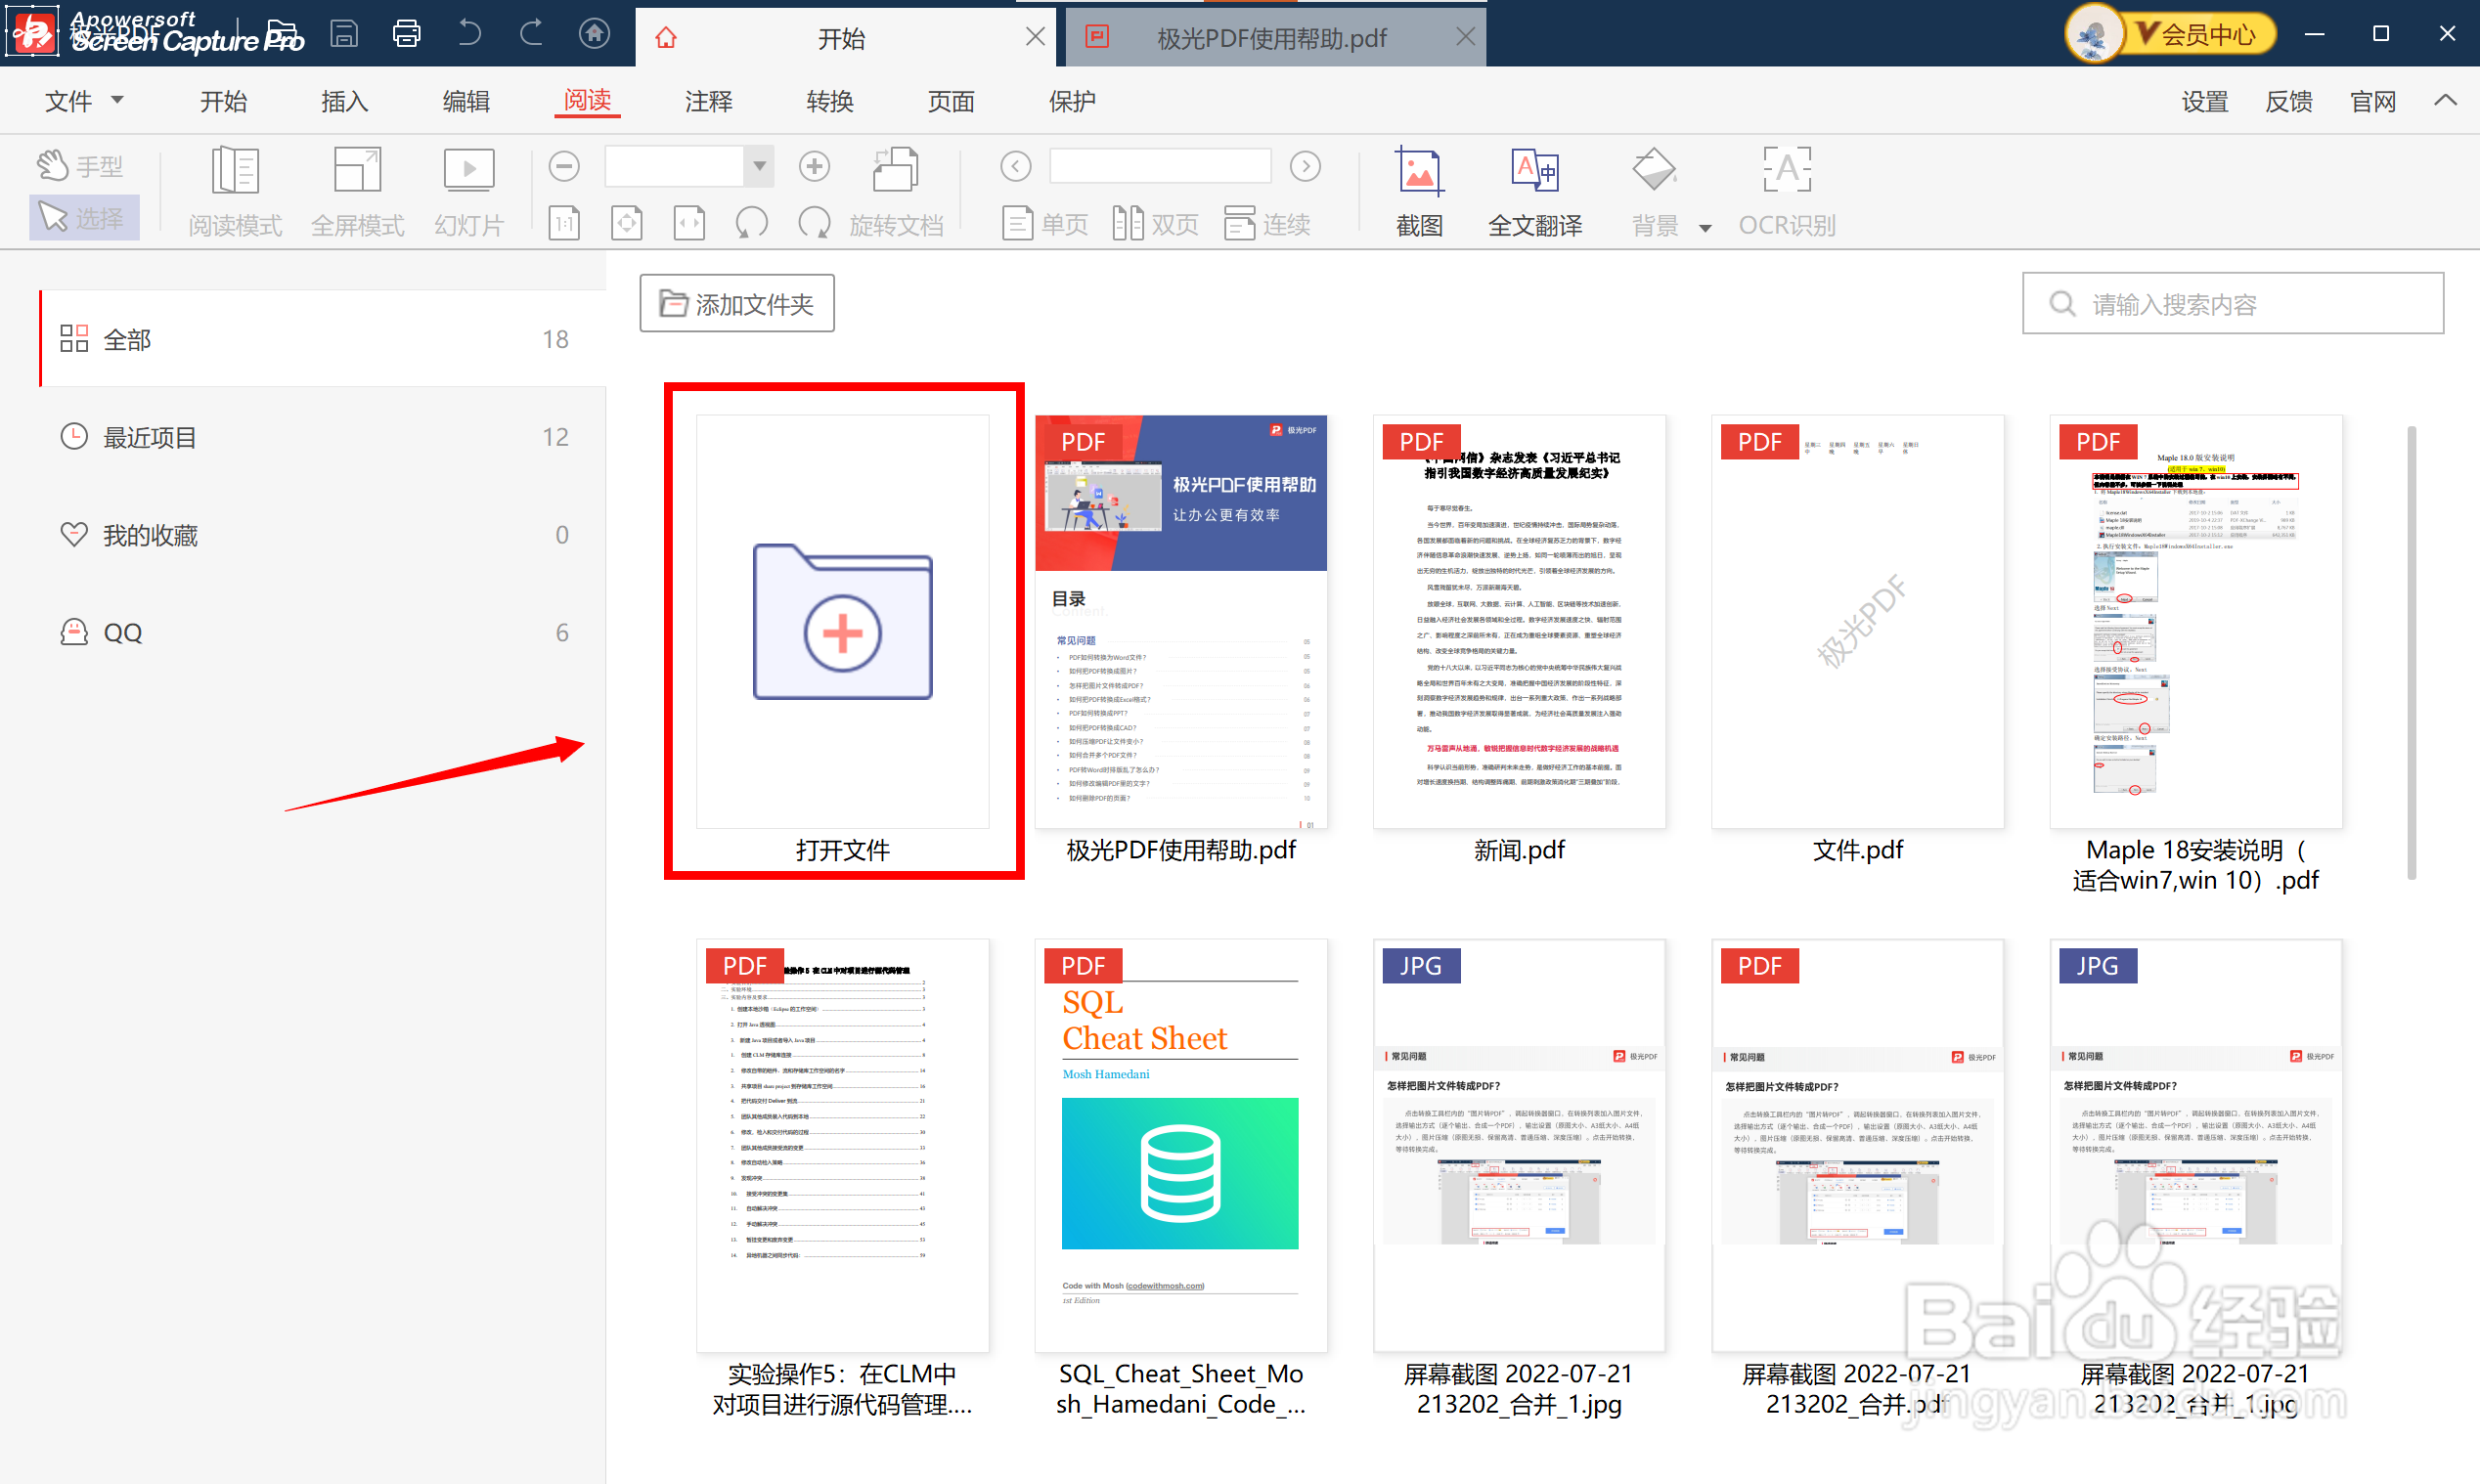Toggle continuous (连续) scrolling view
Screen dimensions: 2480x1484
tap(1267, 223)
